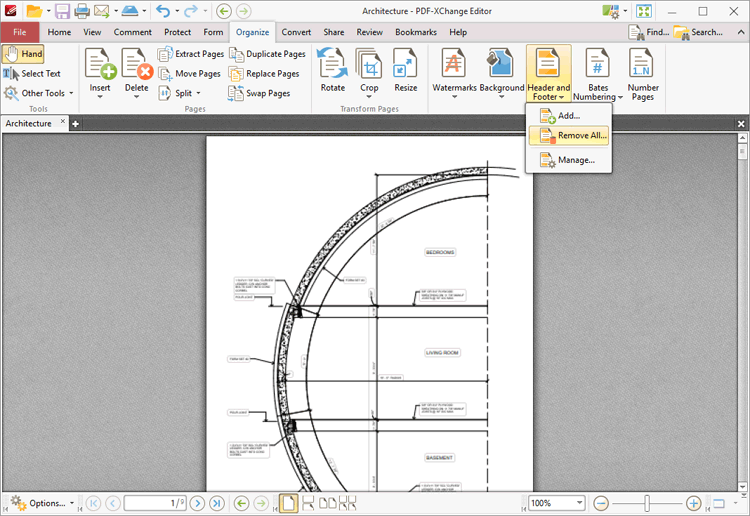Activate the Hand tool

pos(23,54)
